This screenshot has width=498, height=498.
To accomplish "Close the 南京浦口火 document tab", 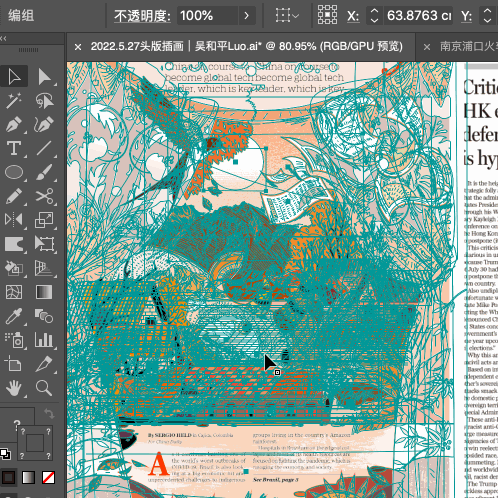I will click(427, 47).
